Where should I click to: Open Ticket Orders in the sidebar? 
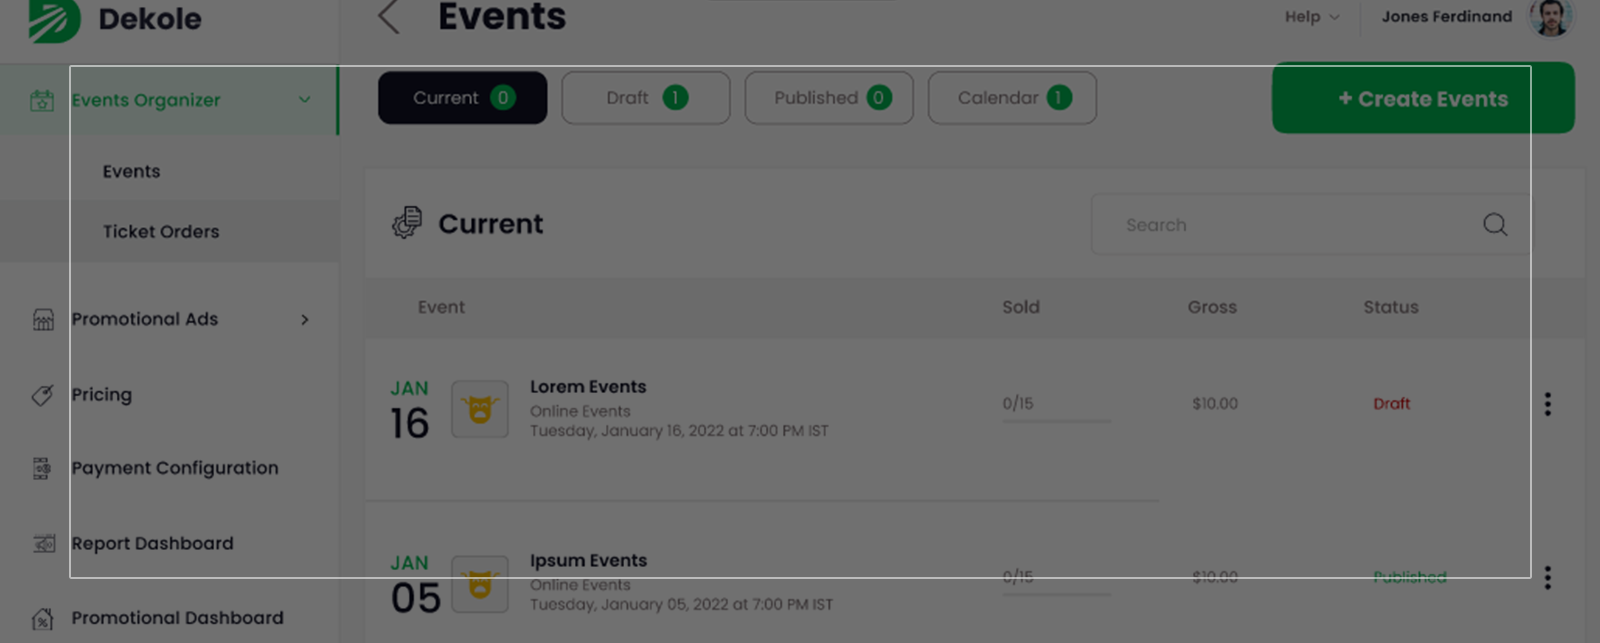[x=161, y=231]
